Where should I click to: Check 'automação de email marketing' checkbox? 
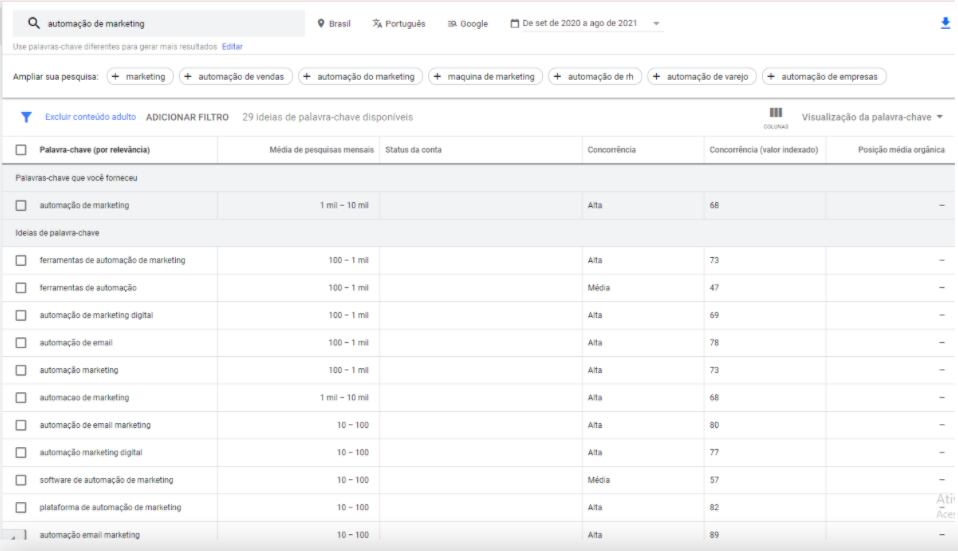(21, 425)
